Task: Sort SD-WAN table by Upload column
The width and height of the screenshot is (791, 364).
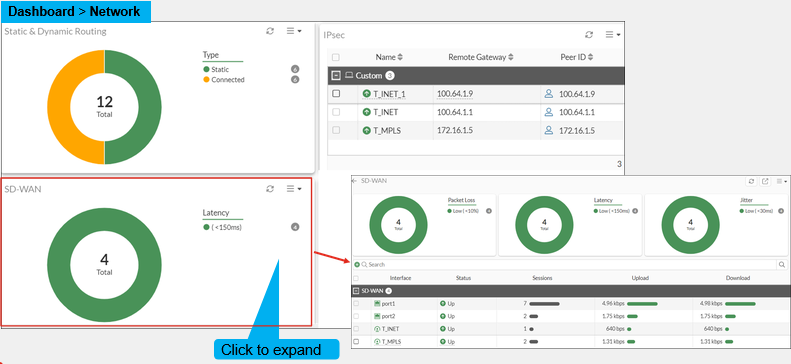Action: pyautogui.click(x=640, y=278)
